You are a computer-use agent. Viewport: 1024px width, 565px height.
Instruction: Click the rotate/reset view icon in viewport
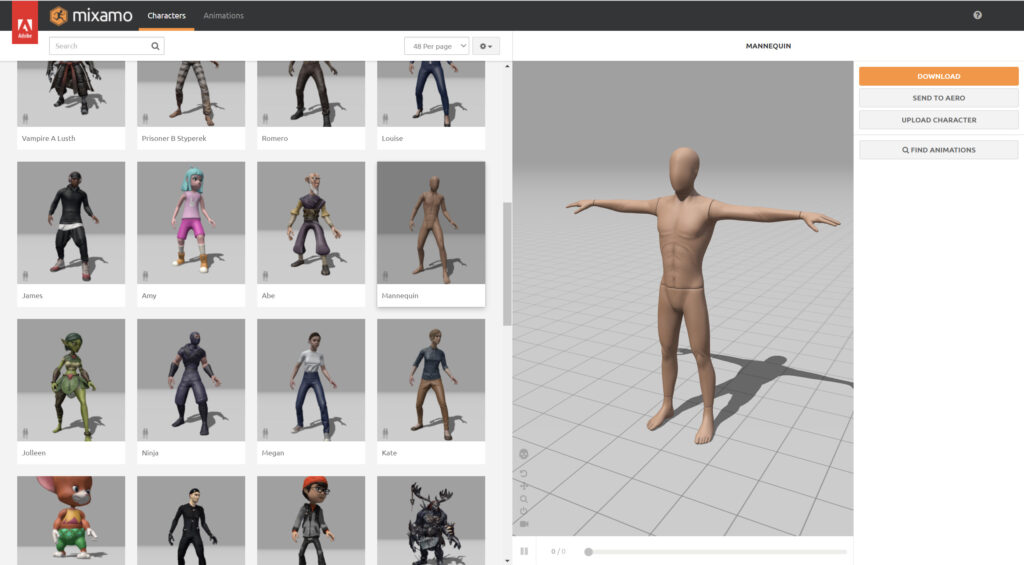(x=524, y=472)
